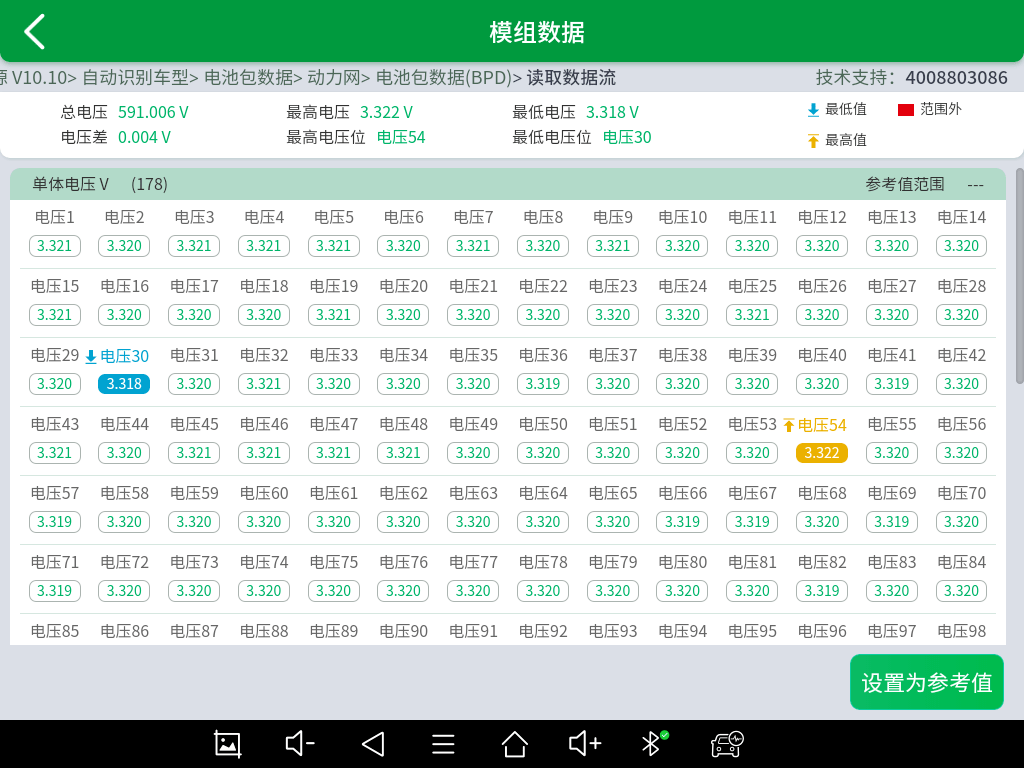Select the blue 3.318 value for 电压30

tap(124, 384)
